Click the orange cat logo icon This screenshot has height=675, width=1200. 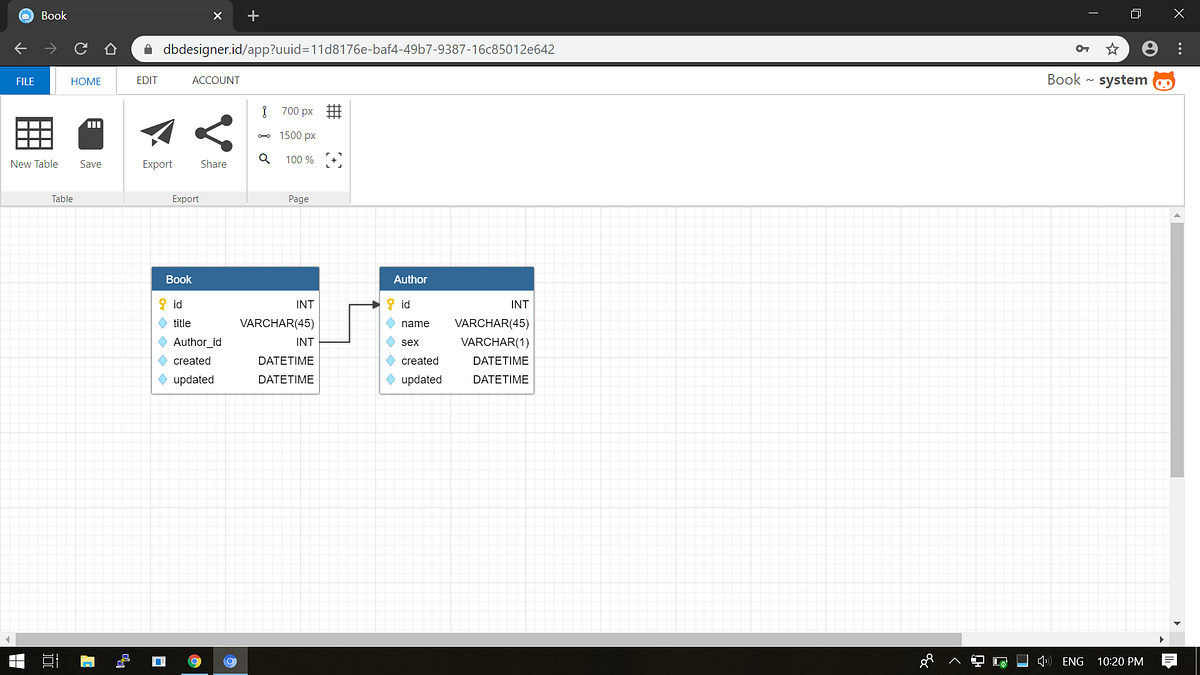pyautogui.click(x=1165, y=81)
